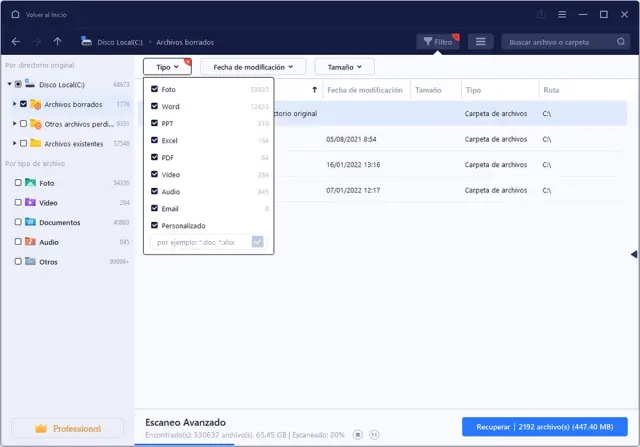This screenshot has height=447, width=640.
Task: Click the Professional upgrade button
Action: tap(68, 428)
